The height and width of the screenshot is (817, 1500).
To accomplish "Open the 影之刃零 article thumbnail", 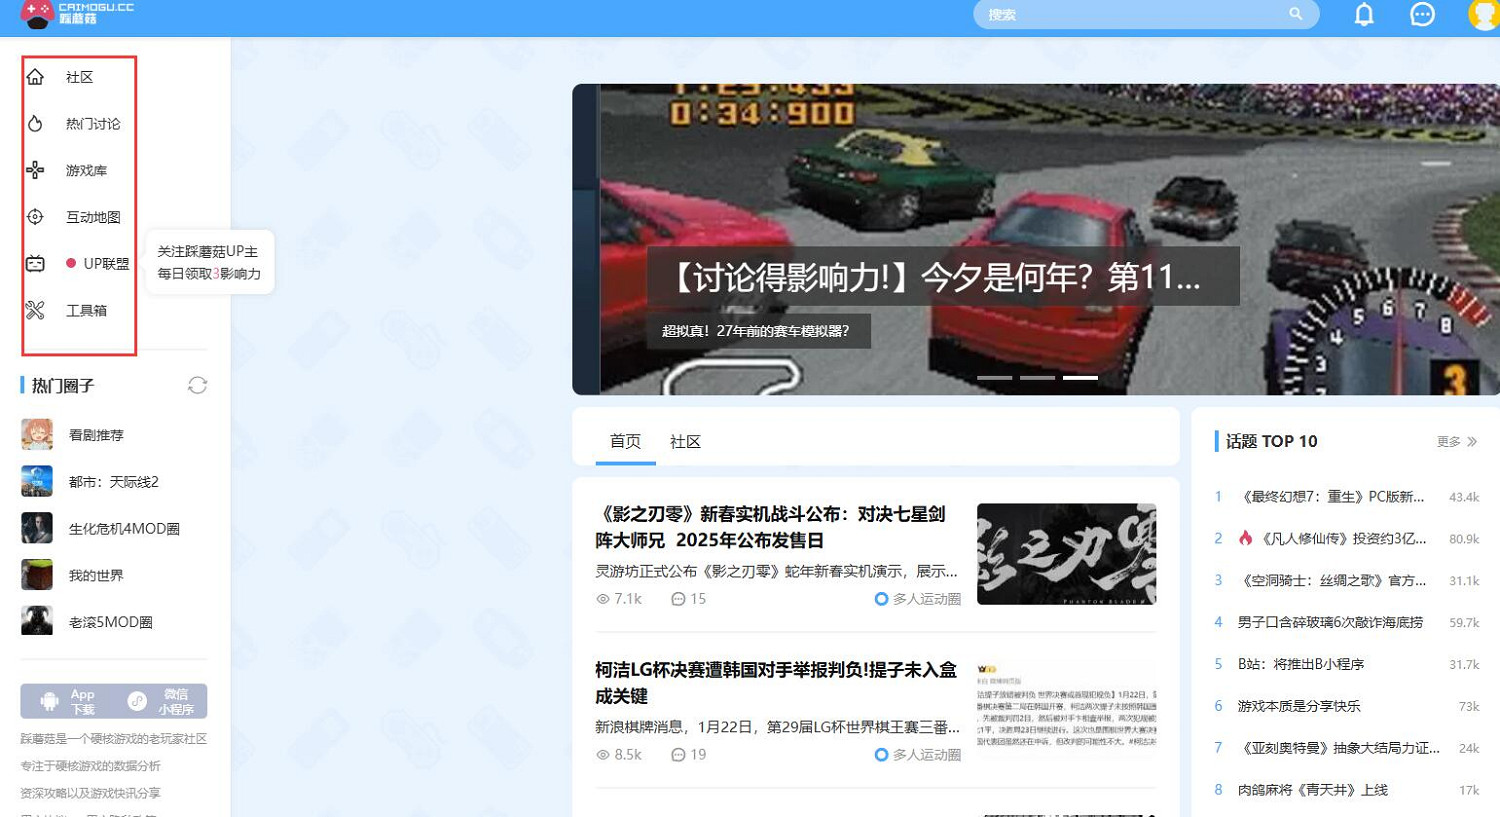I will (x=1066, y=554).
